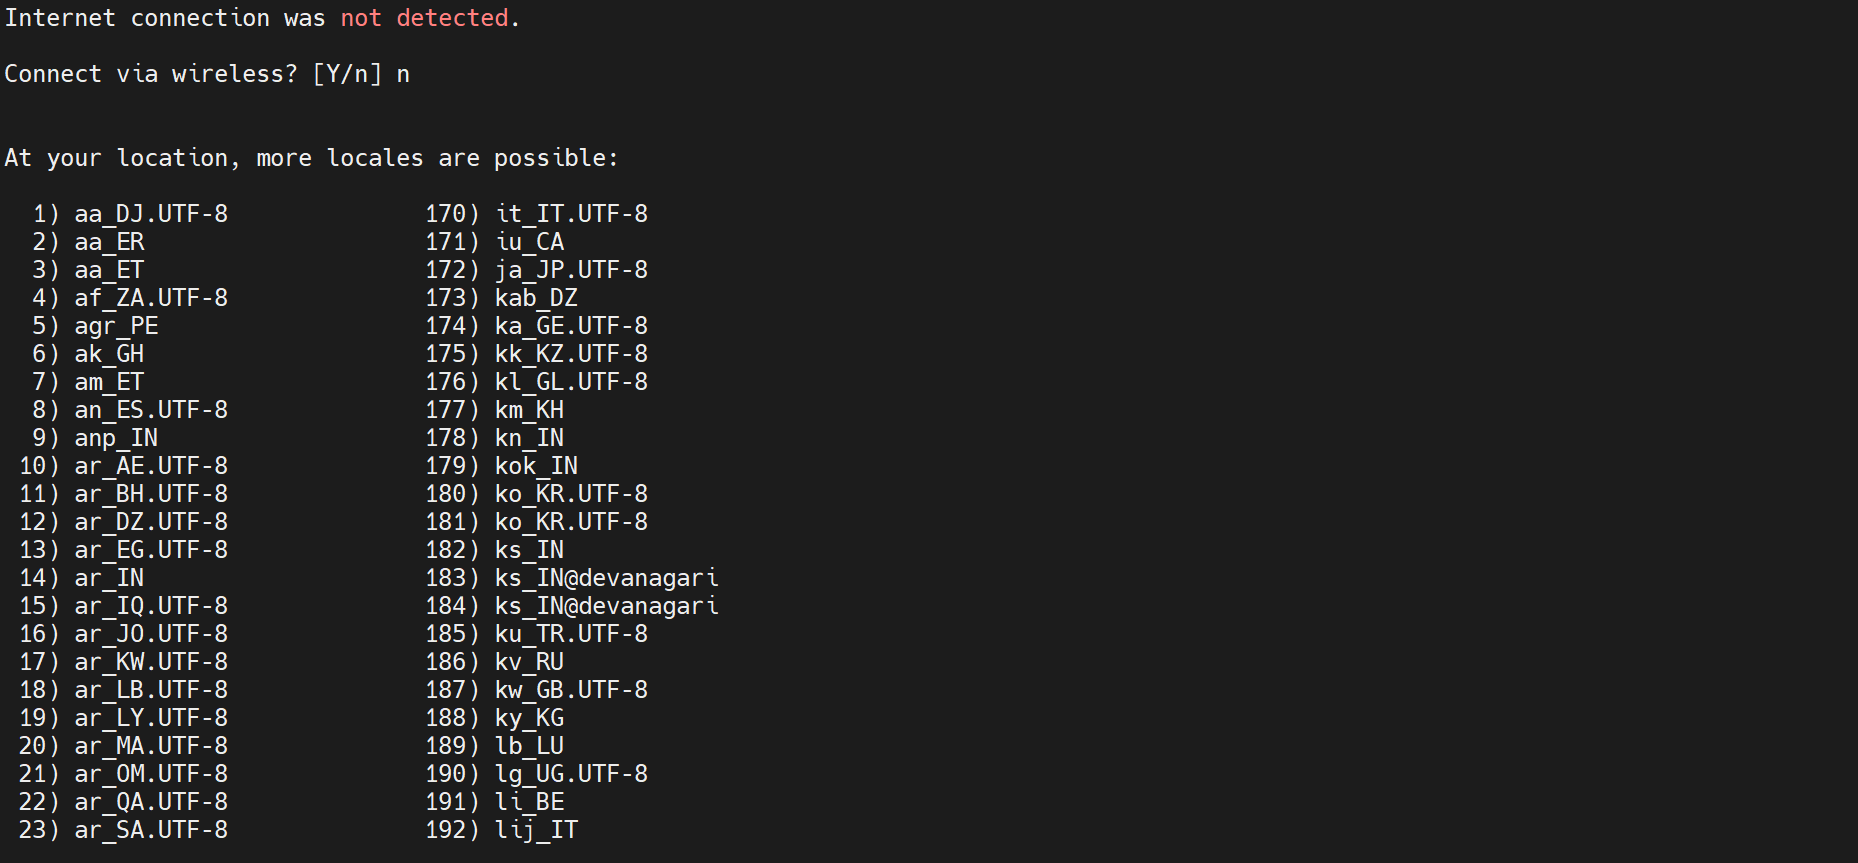
Task: Select the af_ZA.UTF-8 locale entry
Action: coord(150,298)
